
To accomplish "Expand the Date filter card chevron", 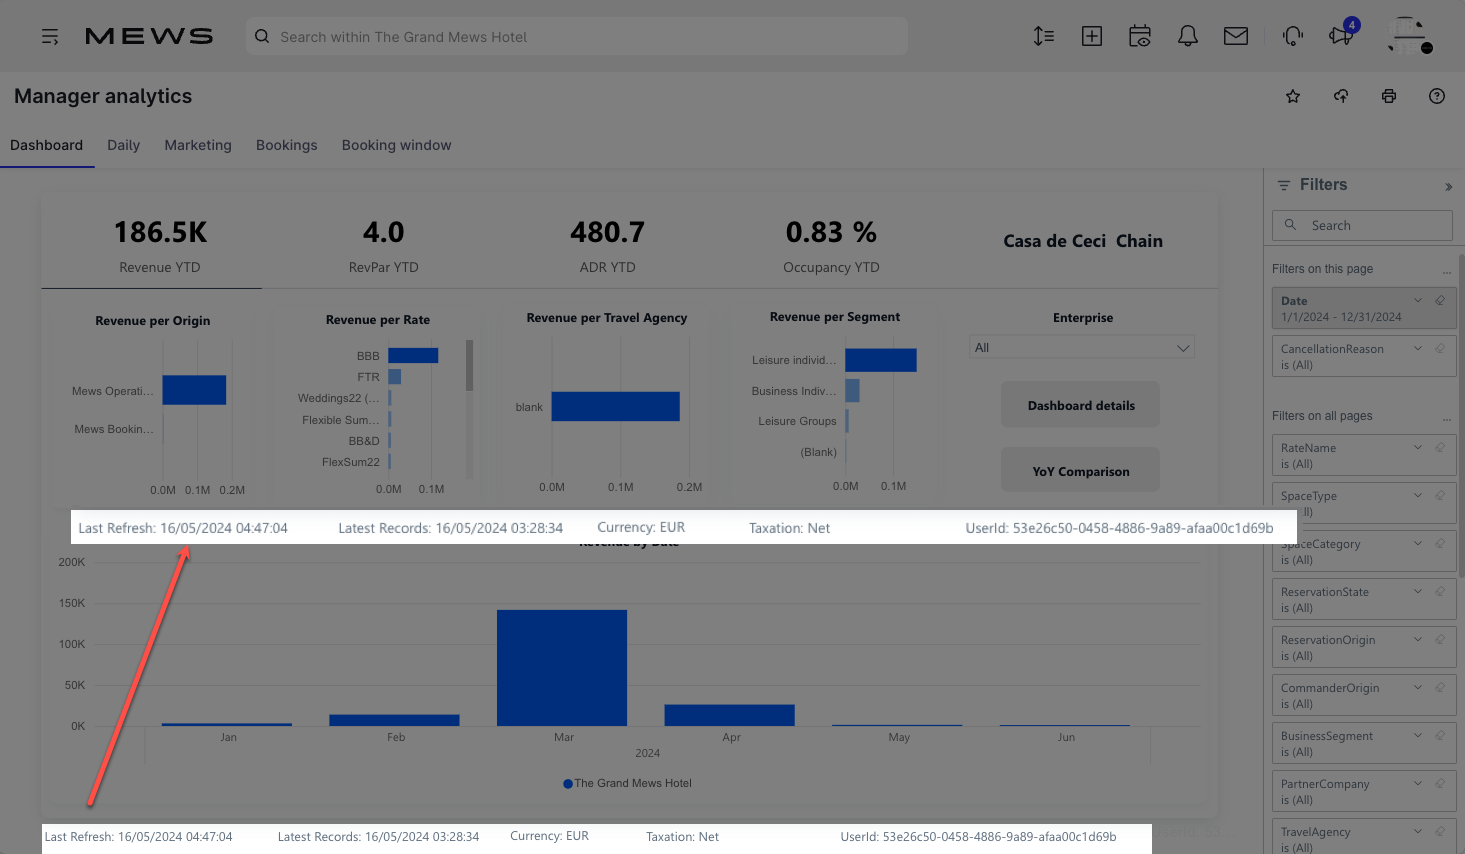I will pyautogui.click(x=1418, y=300).
